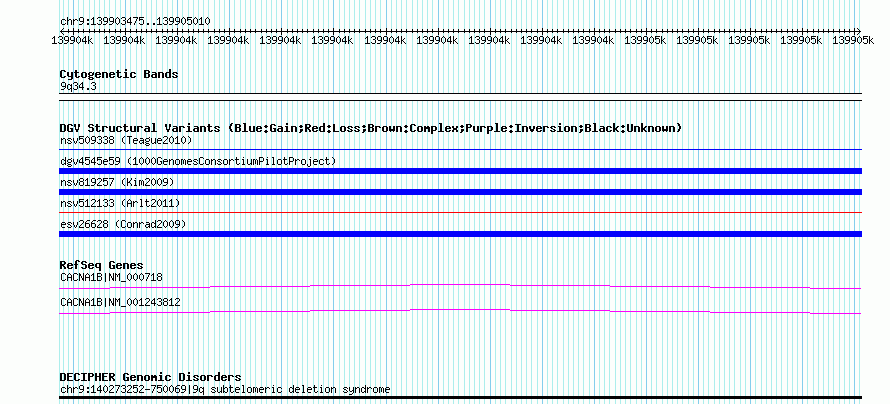Open 9q subtelomeric deletion syndrome label

[x=225, y=390]
